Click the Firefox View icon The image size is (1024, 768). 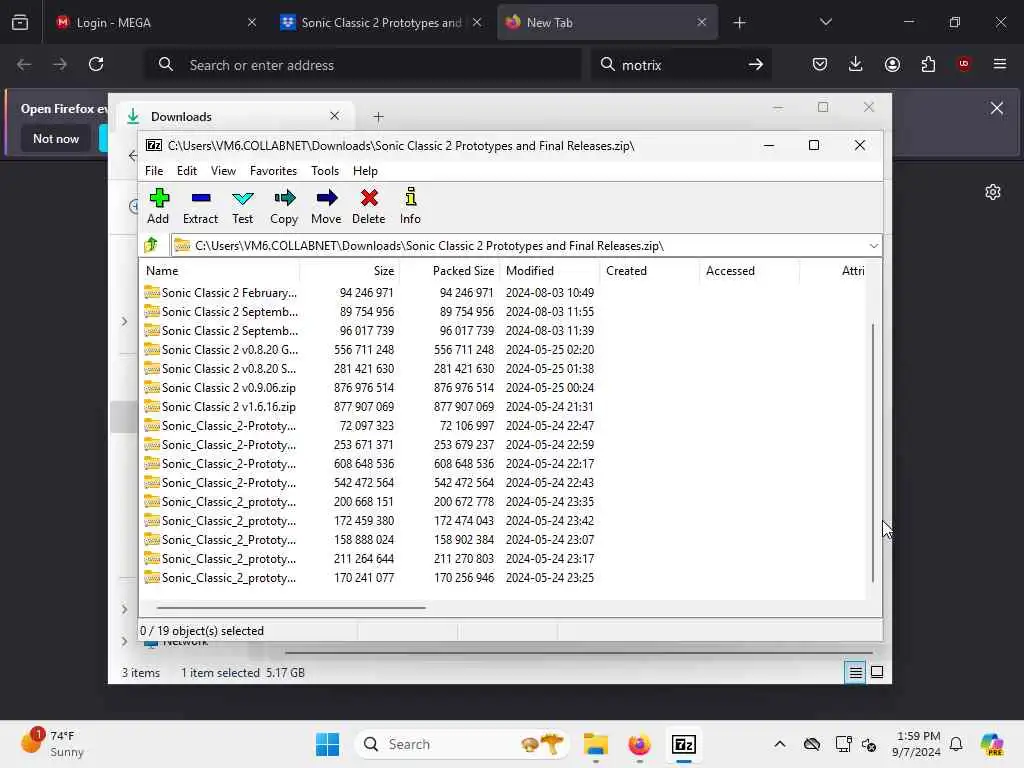(x=20, y=22)
